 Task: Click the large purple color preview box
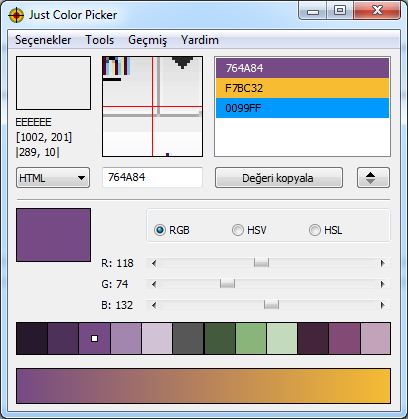click(x=53, y=235)
